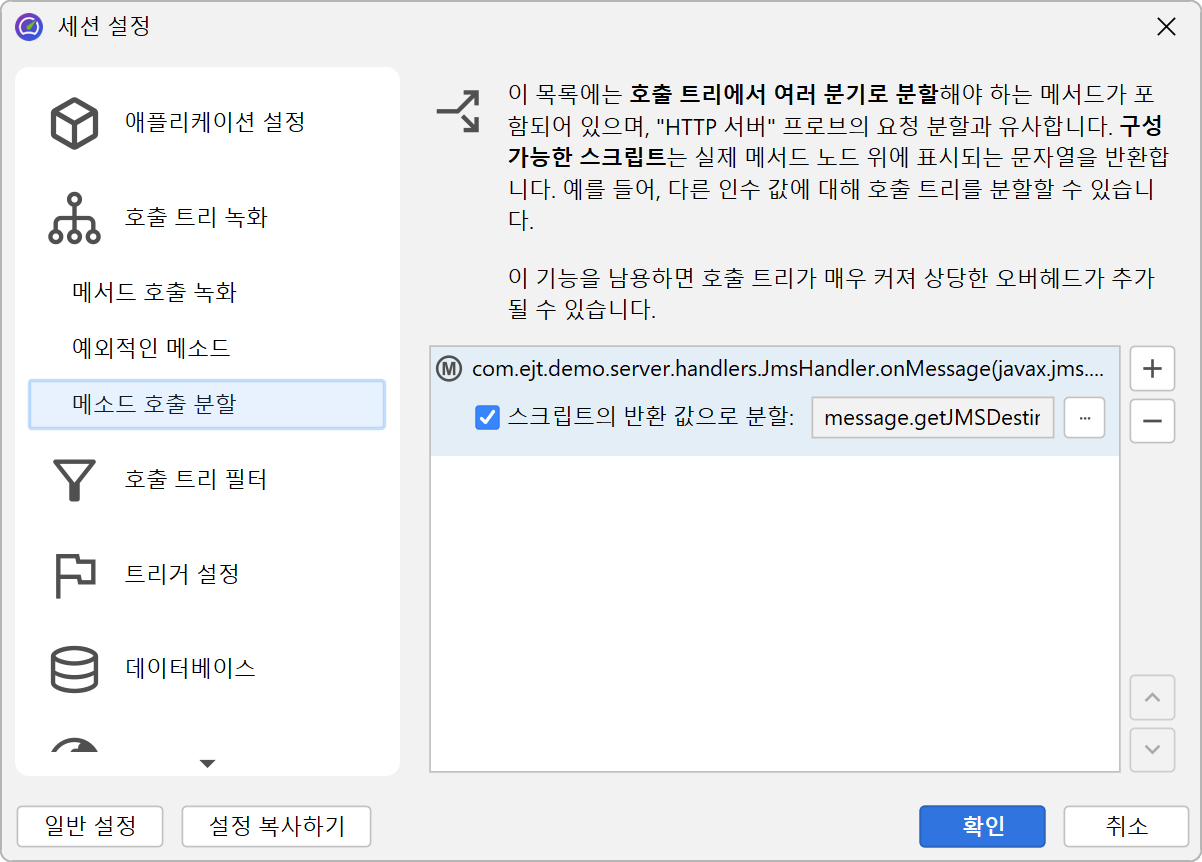
Task: Click the 세션 설정 app icon in title bar
Action: coord(29,27)
